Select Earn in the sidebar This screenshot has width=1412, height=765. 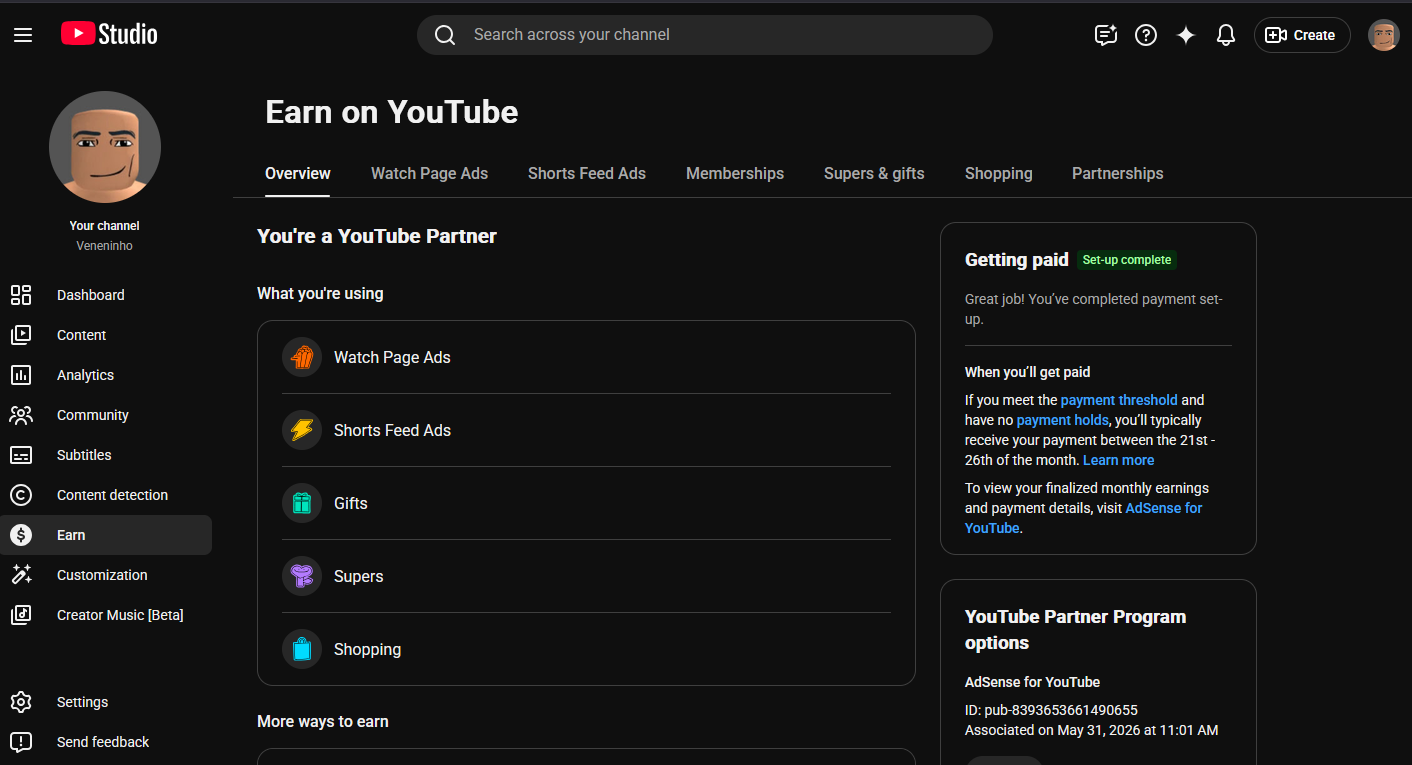coord(106,535)
